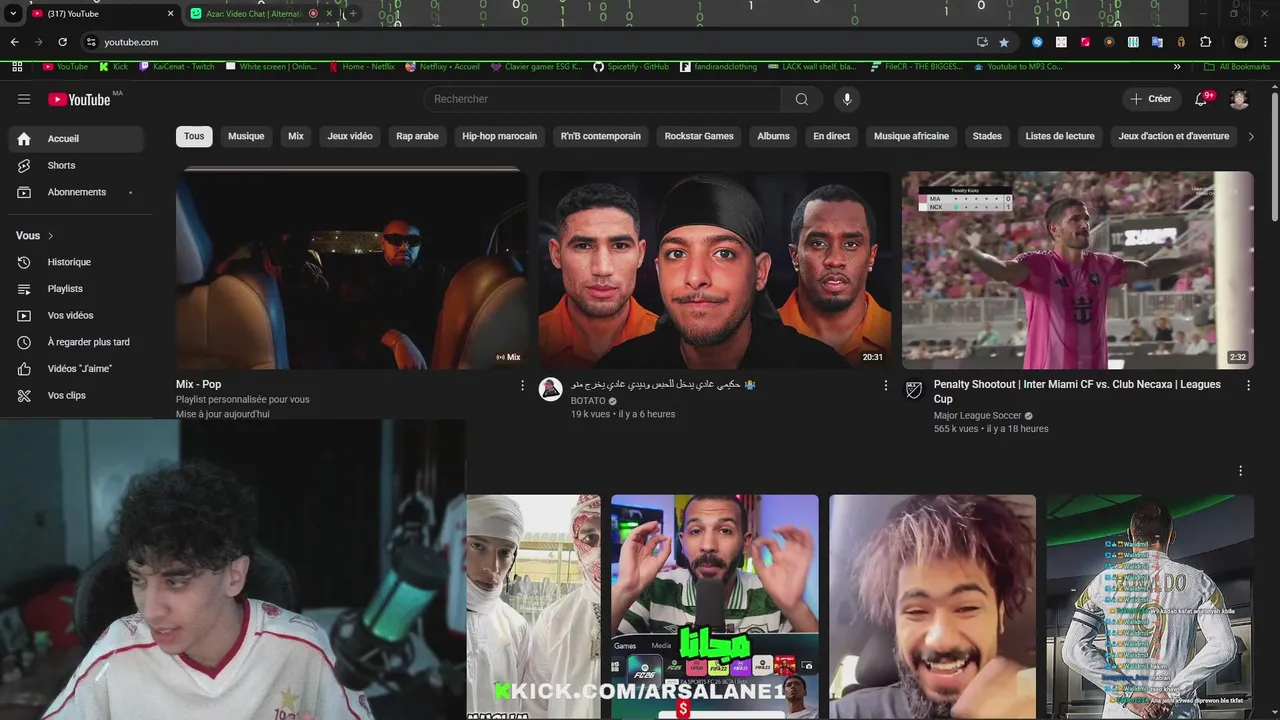Open the All Bookmarks folder
The image size is (1280, 720).
click(x=1236, y=67)
